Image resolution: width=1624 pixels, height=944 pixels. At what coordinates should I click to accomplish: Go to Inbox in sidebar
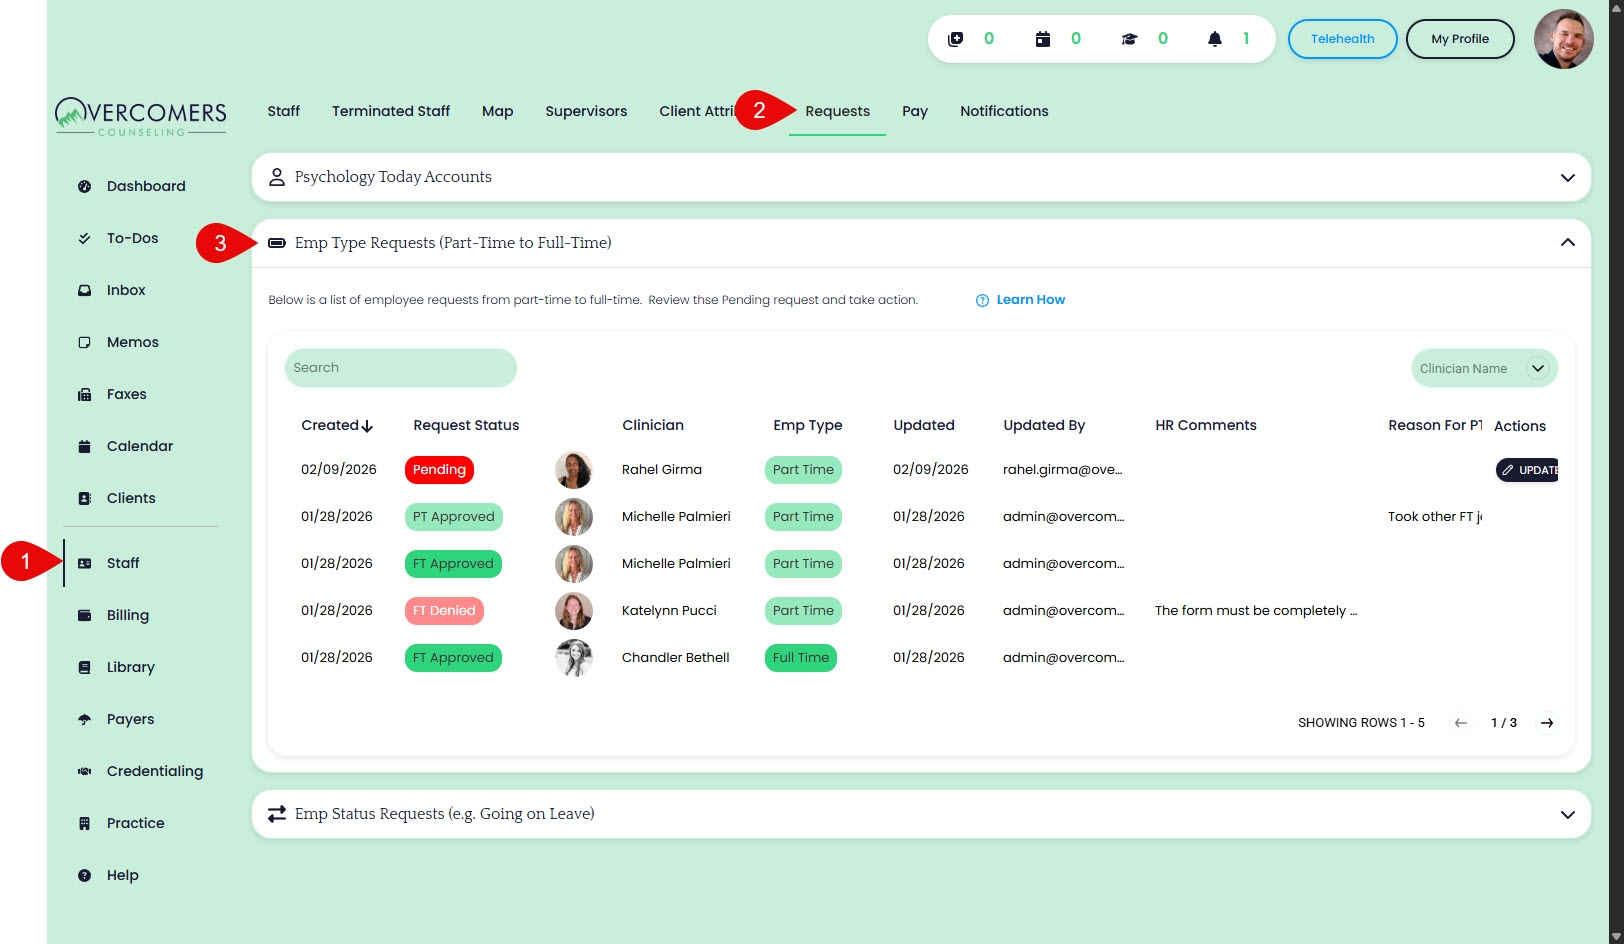pyautogui.click(x=126, y=290)
